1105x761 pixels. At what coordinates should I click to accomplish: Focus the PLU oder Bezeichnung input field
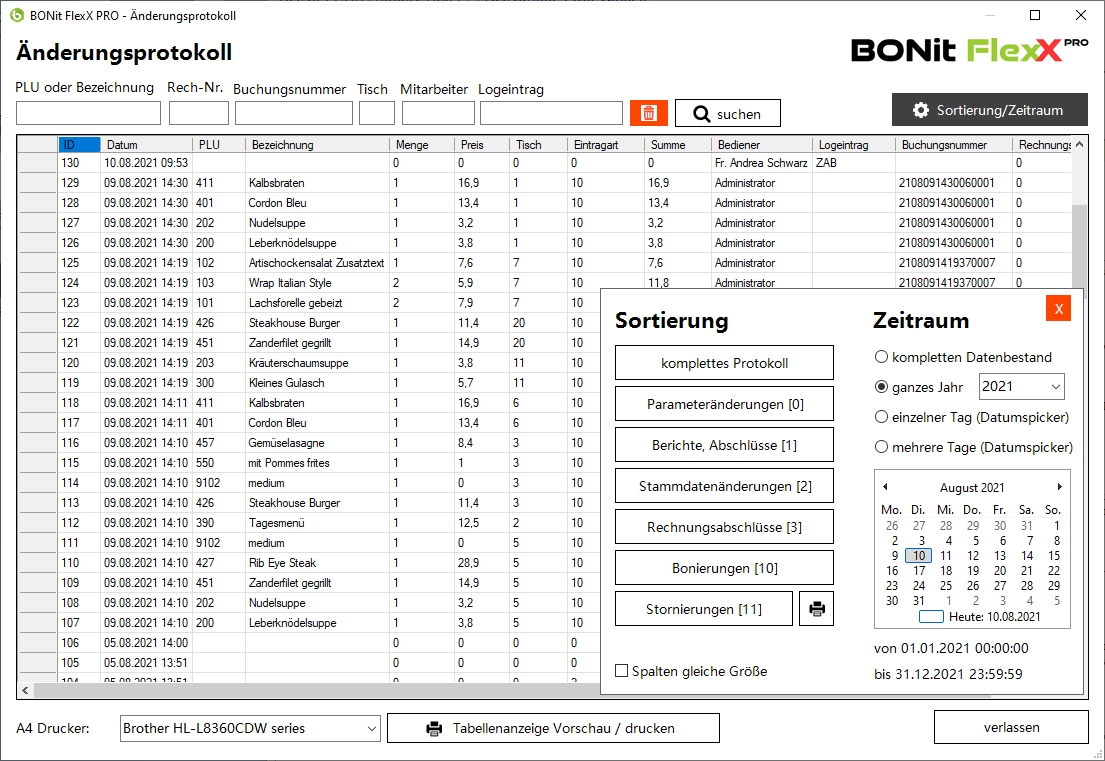point(88,113)
